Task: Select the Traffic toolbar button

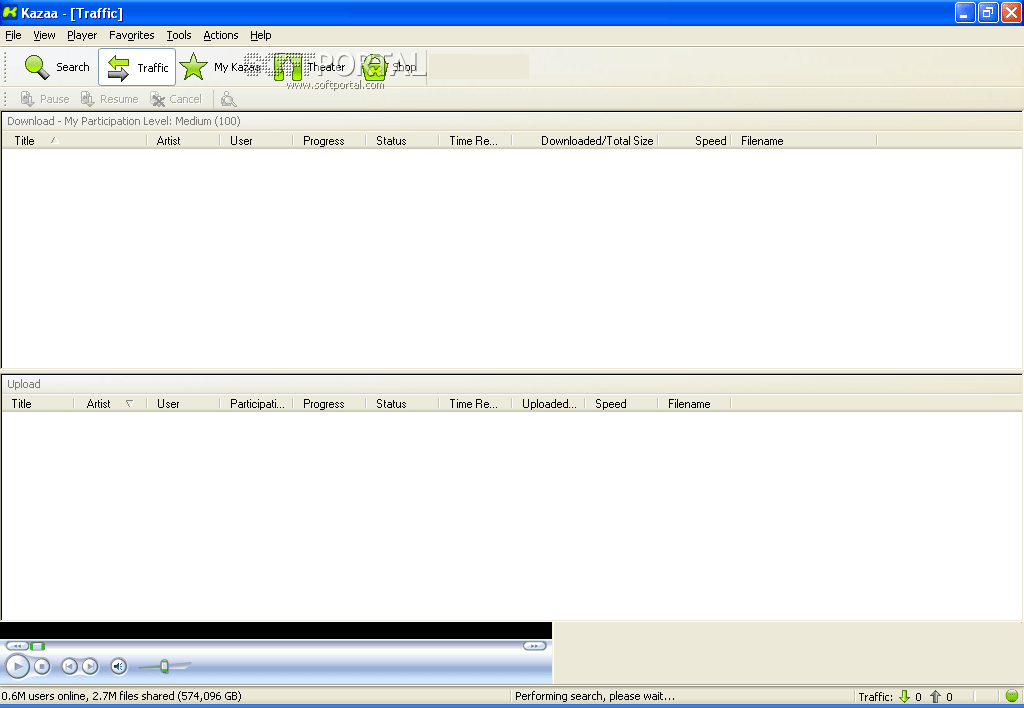Action: (137, 67)
